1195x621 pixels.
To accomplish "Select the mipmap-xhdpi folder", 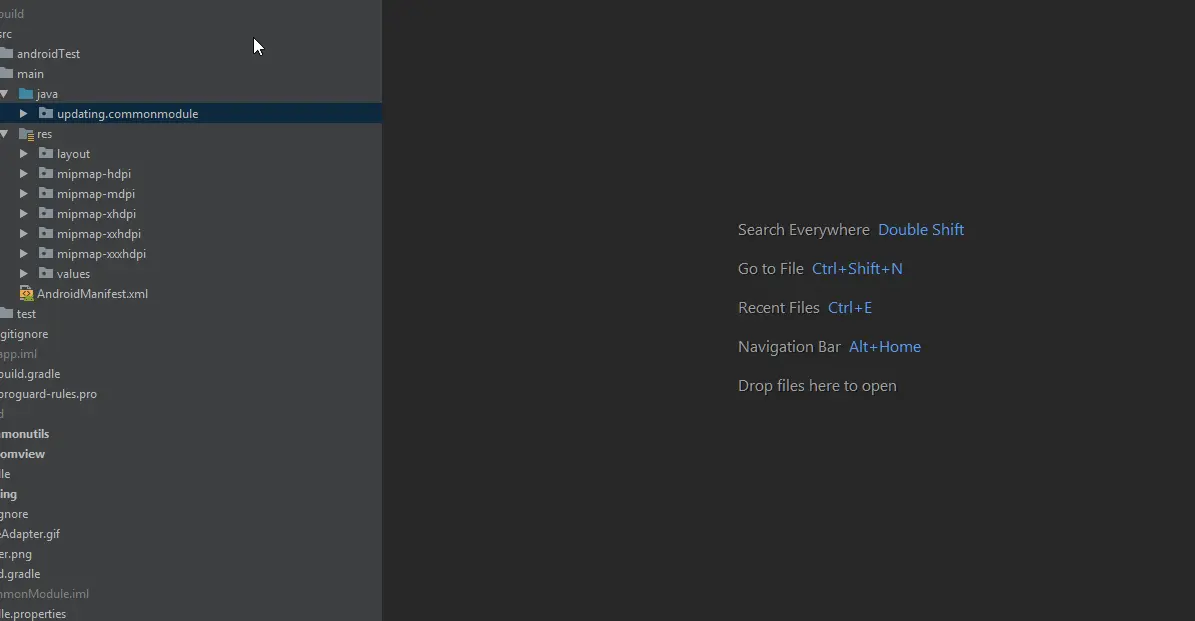I will (x=96, y=214).
